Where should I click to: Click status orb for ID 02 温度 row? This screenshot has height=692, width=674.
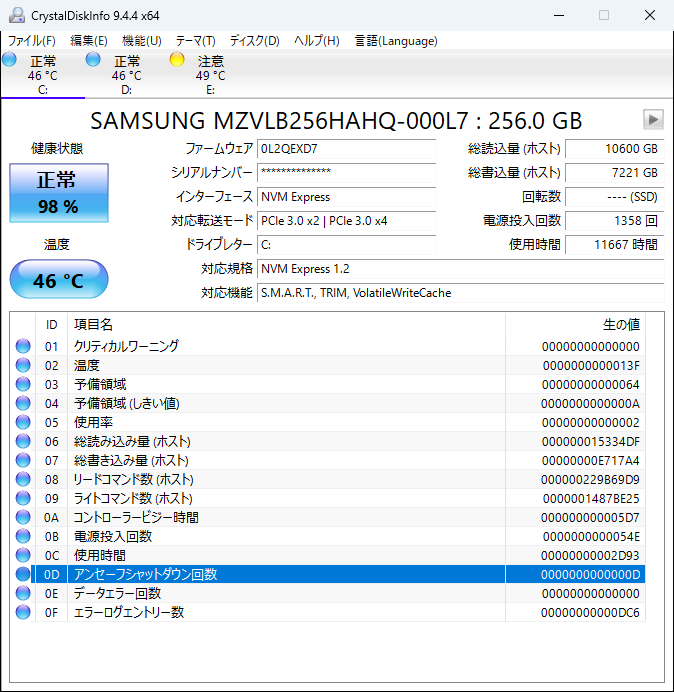coord(23,365)
